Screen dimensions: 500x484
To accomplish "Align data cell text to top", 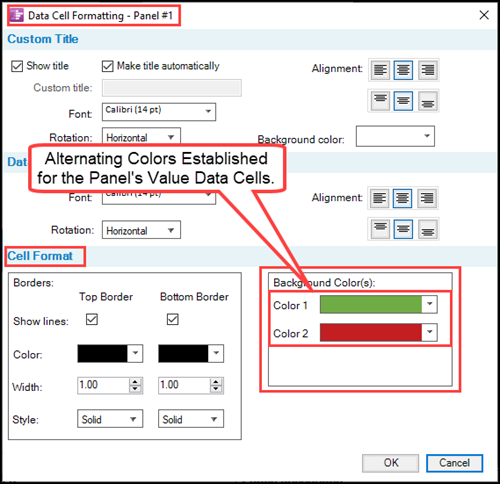I will pyautogui.click(x=380, y=229).
